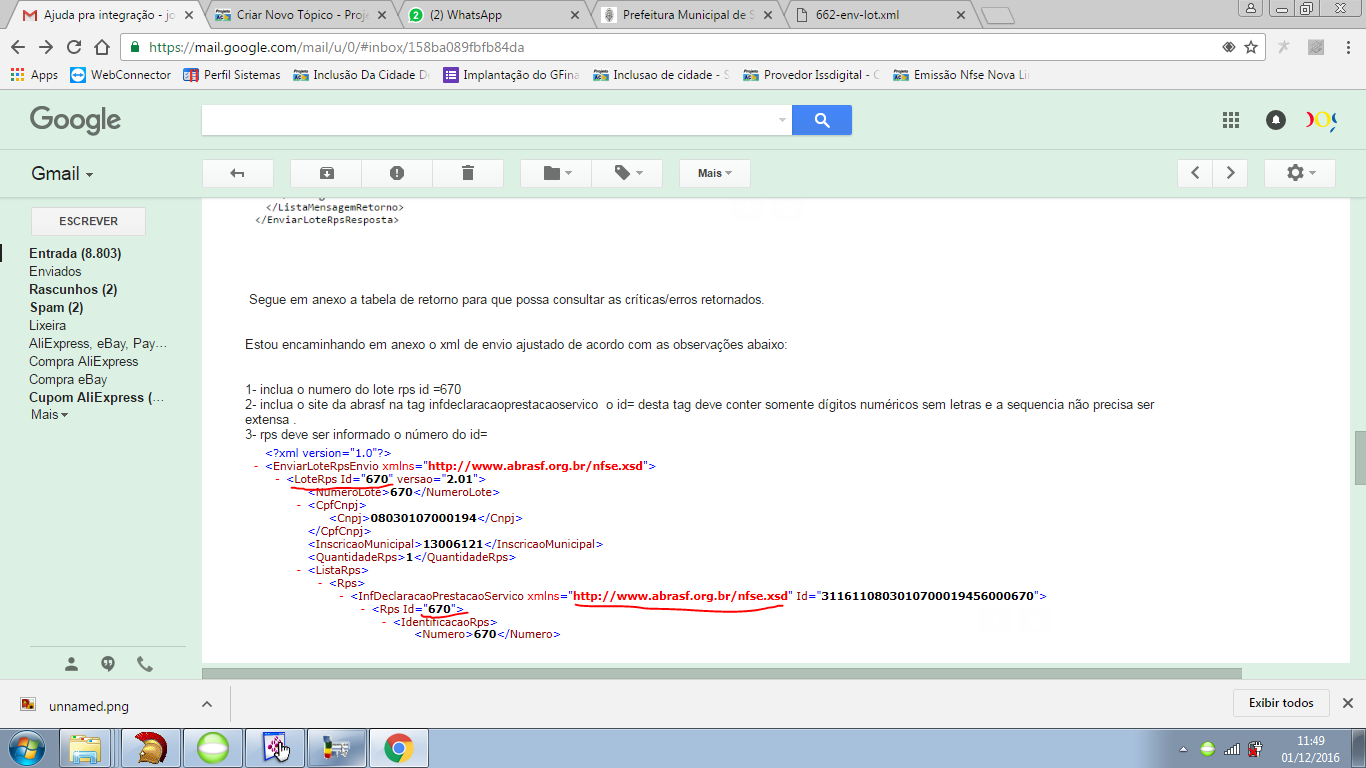This screenshot has width=1366, height=768.
Task: Open the Perfil Sistemas bookmark
Action: point(232,75)
